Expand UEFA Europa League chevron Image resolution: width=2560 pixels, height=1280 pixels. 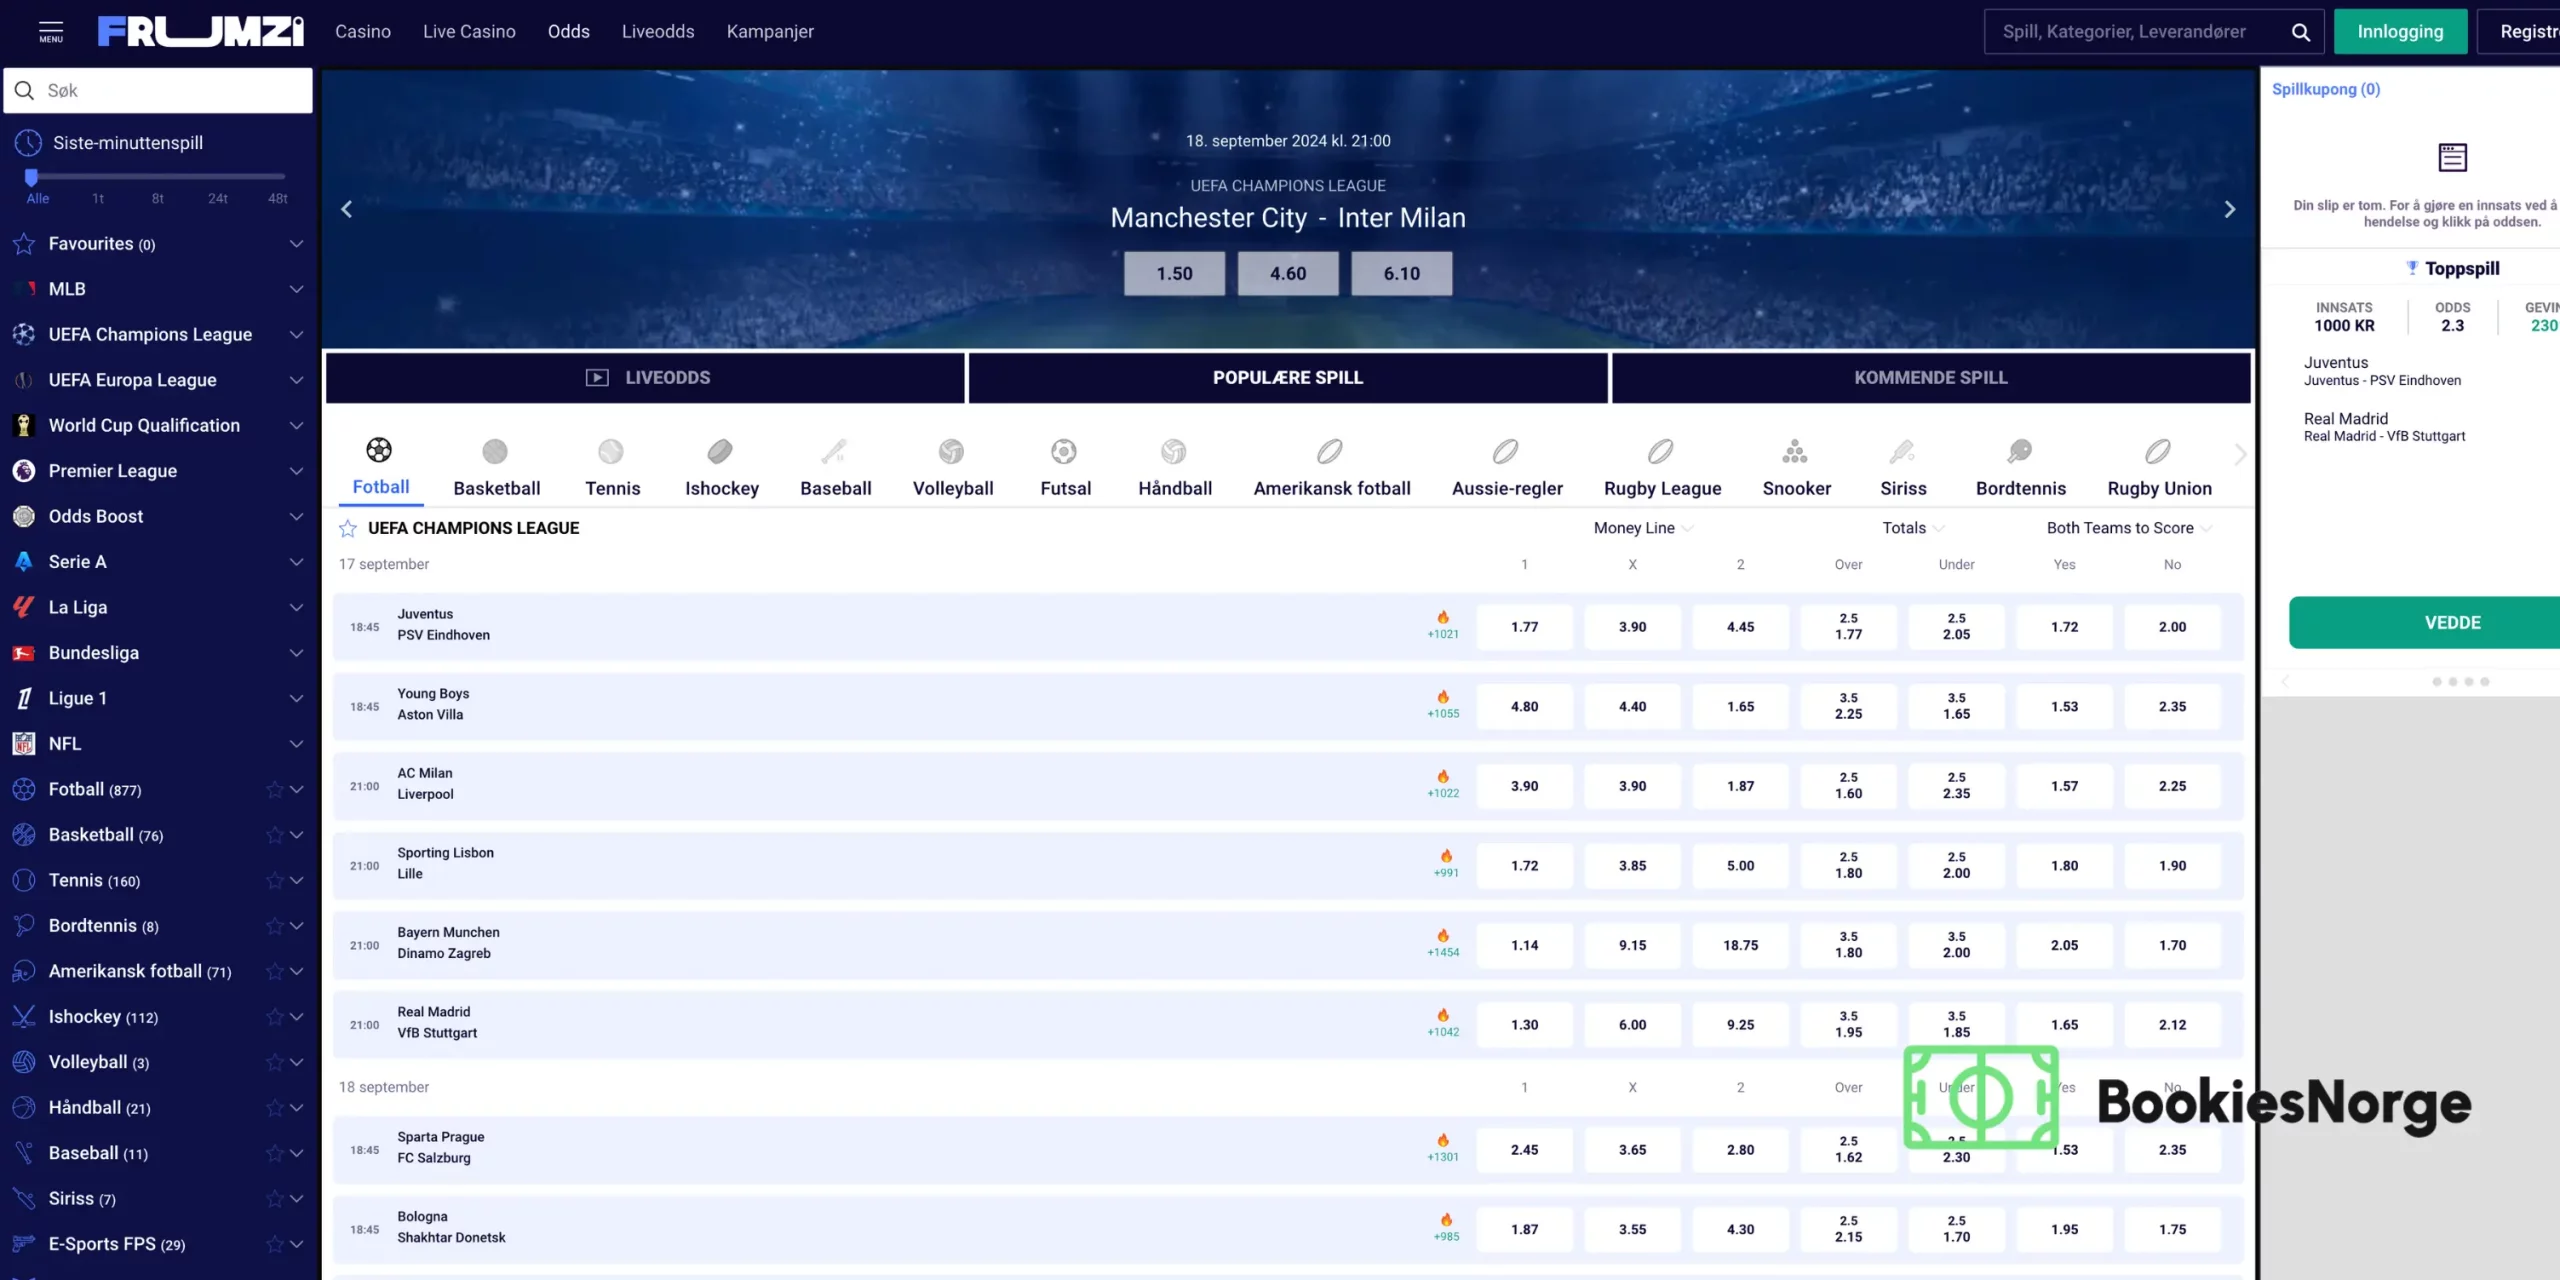point(296,380)
